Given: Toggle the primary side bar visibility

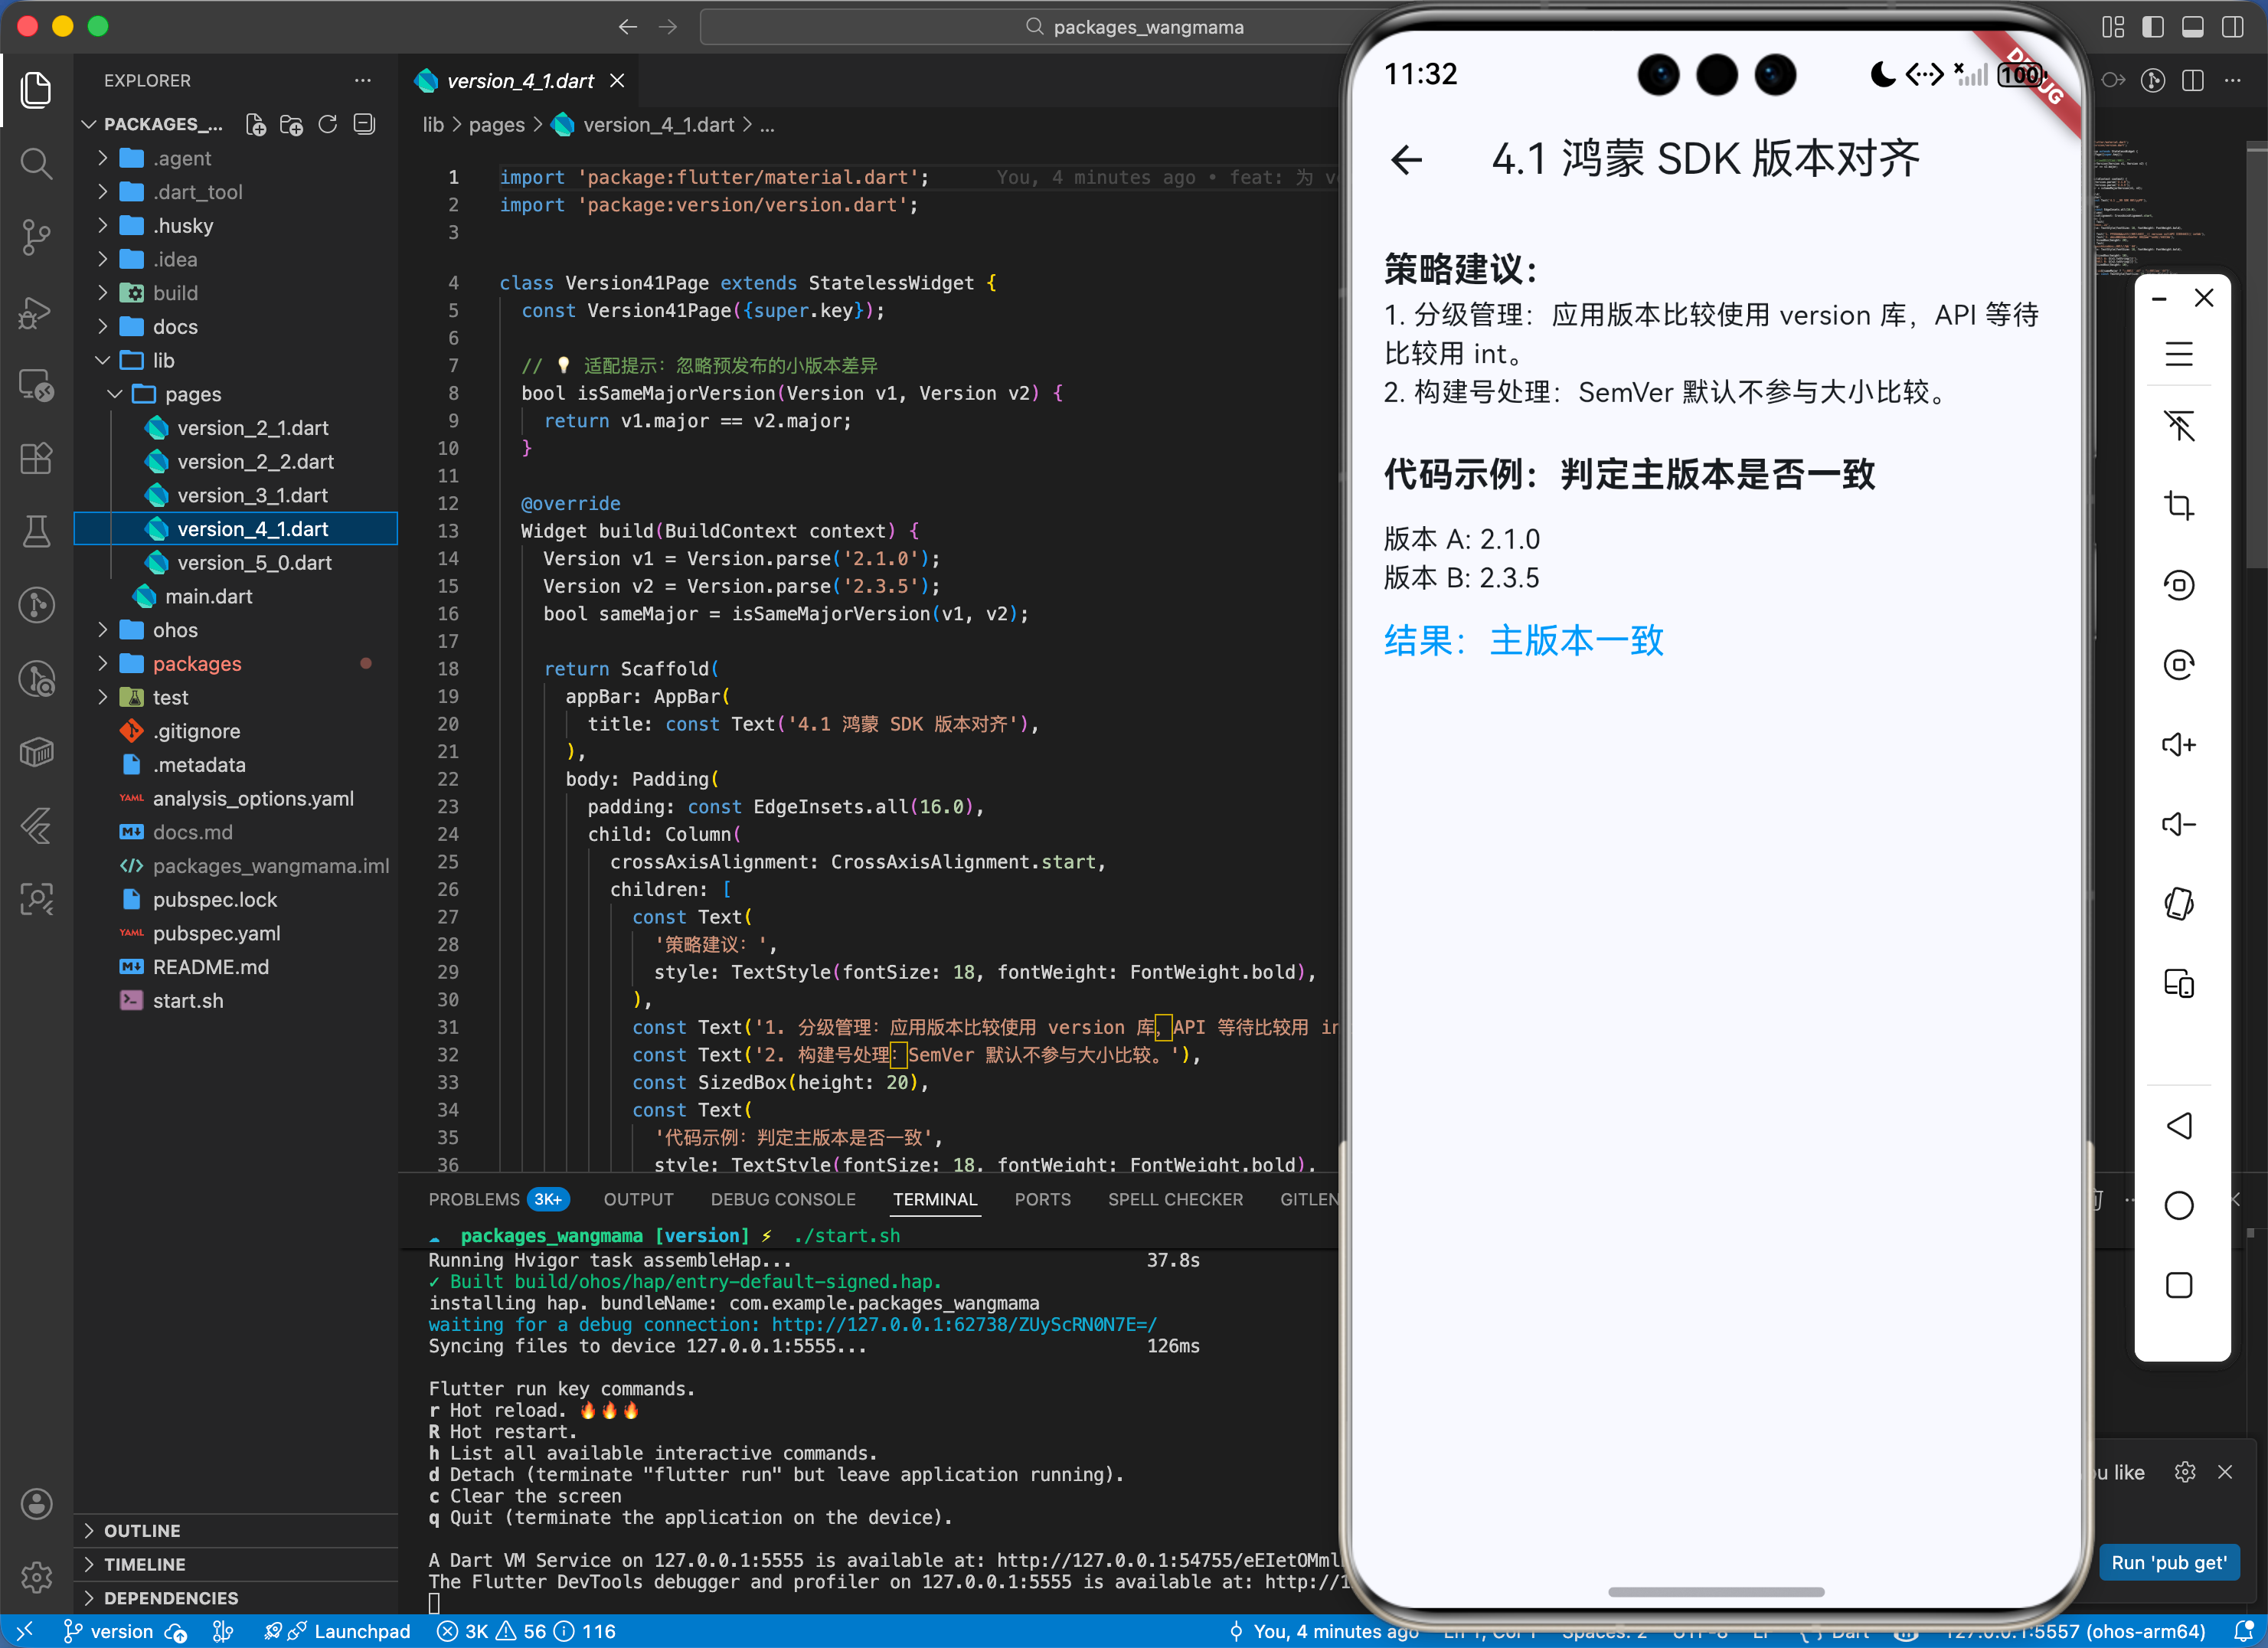Looking at the screenshot, I should pos(2153,27).
